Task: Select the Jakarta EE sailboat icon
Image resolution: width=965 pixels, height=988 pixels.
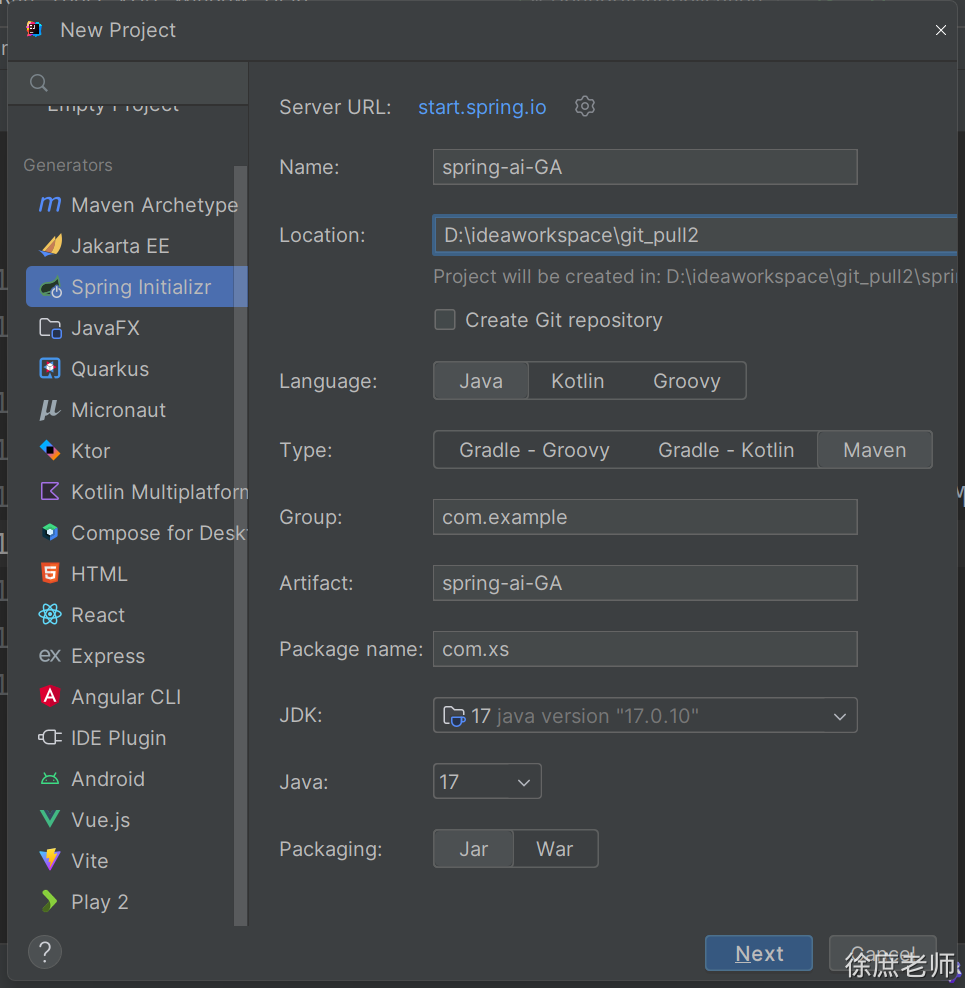Action: click(x=49, y=246)
